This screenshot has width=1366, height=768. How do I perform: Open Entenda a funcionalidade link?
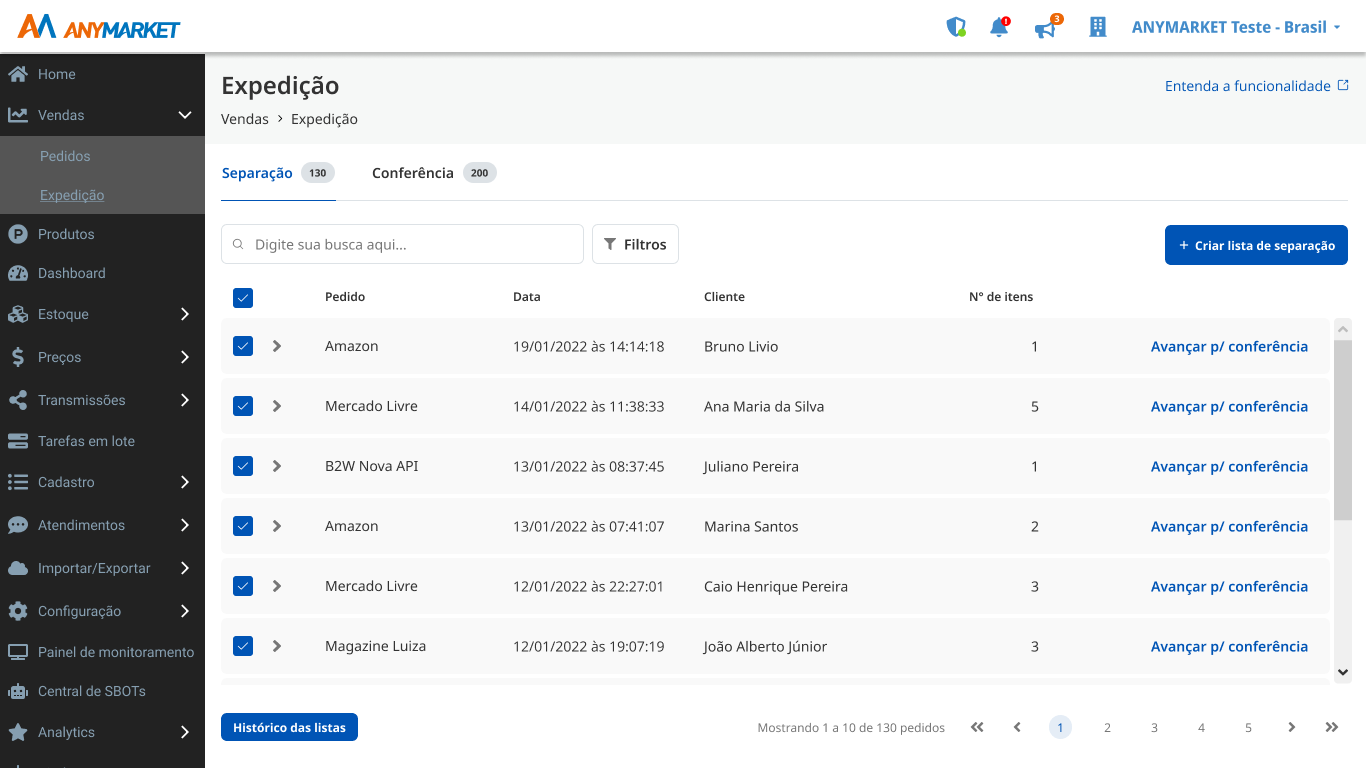pyautogui.click(x=1257, y=86)
